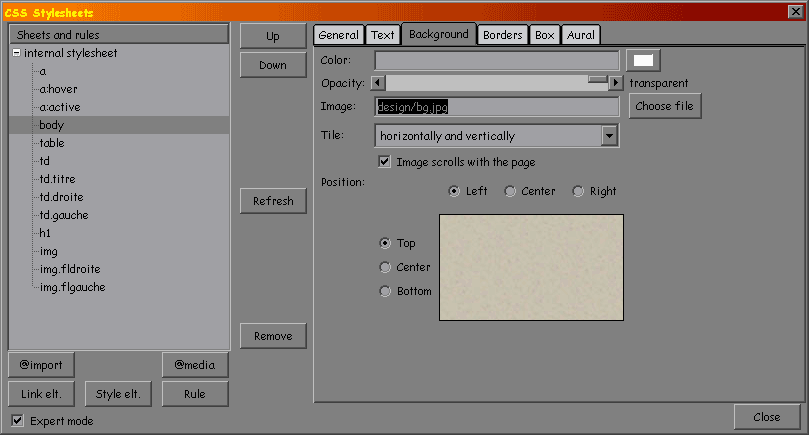
Task: Select the a:active rule
Action: pos(60,107)
